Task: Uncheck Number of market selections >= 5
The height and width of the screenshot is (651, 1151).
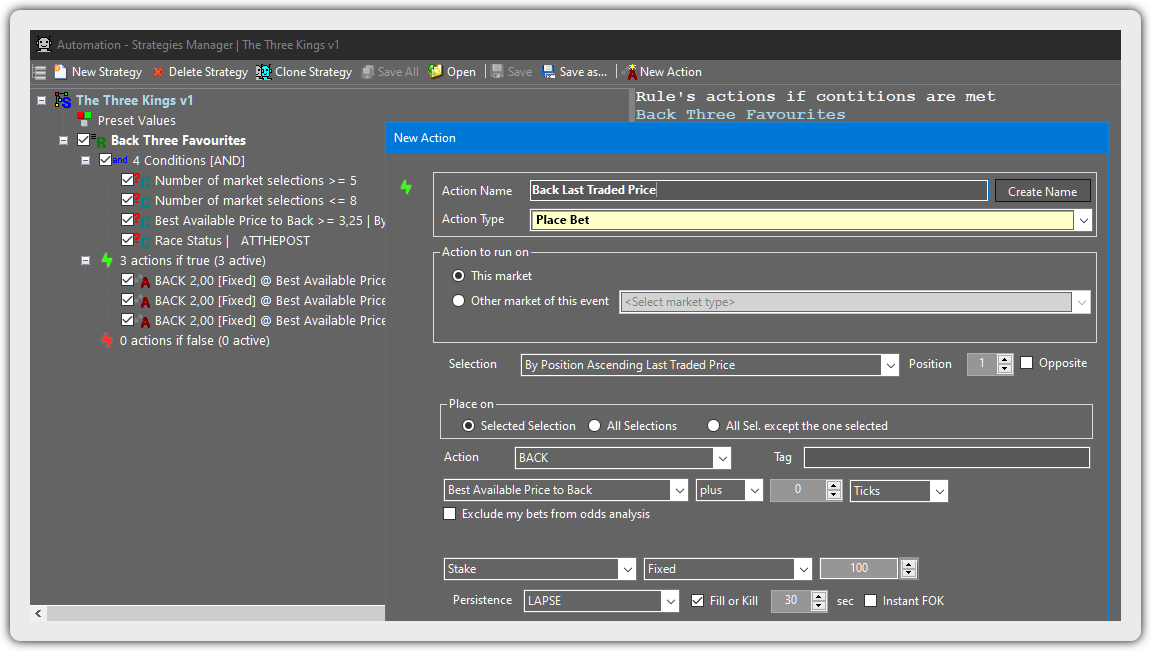Action: pos(128,179)
